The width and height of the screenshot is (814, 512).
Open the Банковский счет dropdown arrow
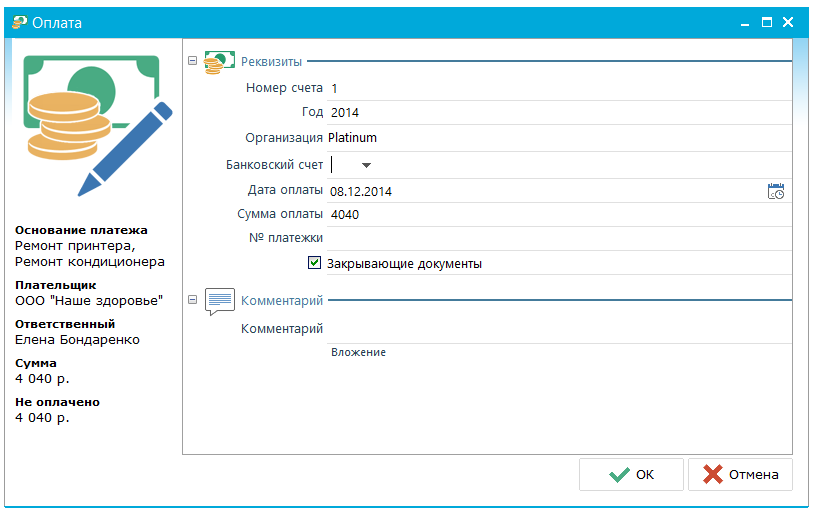pyautogui.click(x=366, y=165)
